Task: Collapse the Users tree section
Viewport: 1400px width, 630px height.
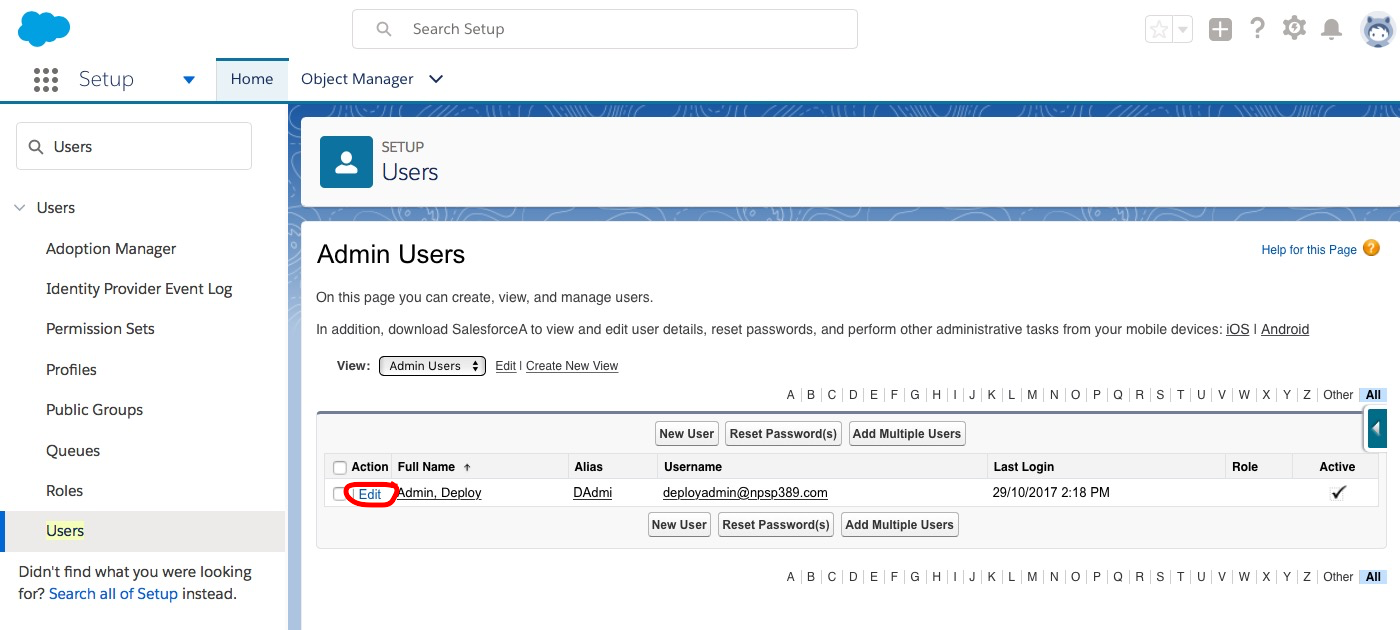Action: [x=19, y=208]
